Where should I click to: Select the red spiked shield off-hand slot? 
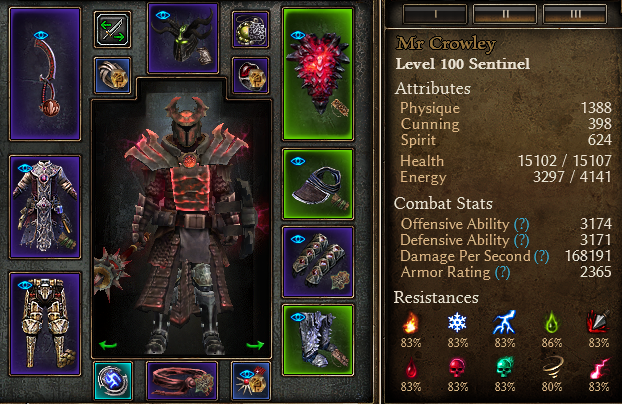click(318, 74)
